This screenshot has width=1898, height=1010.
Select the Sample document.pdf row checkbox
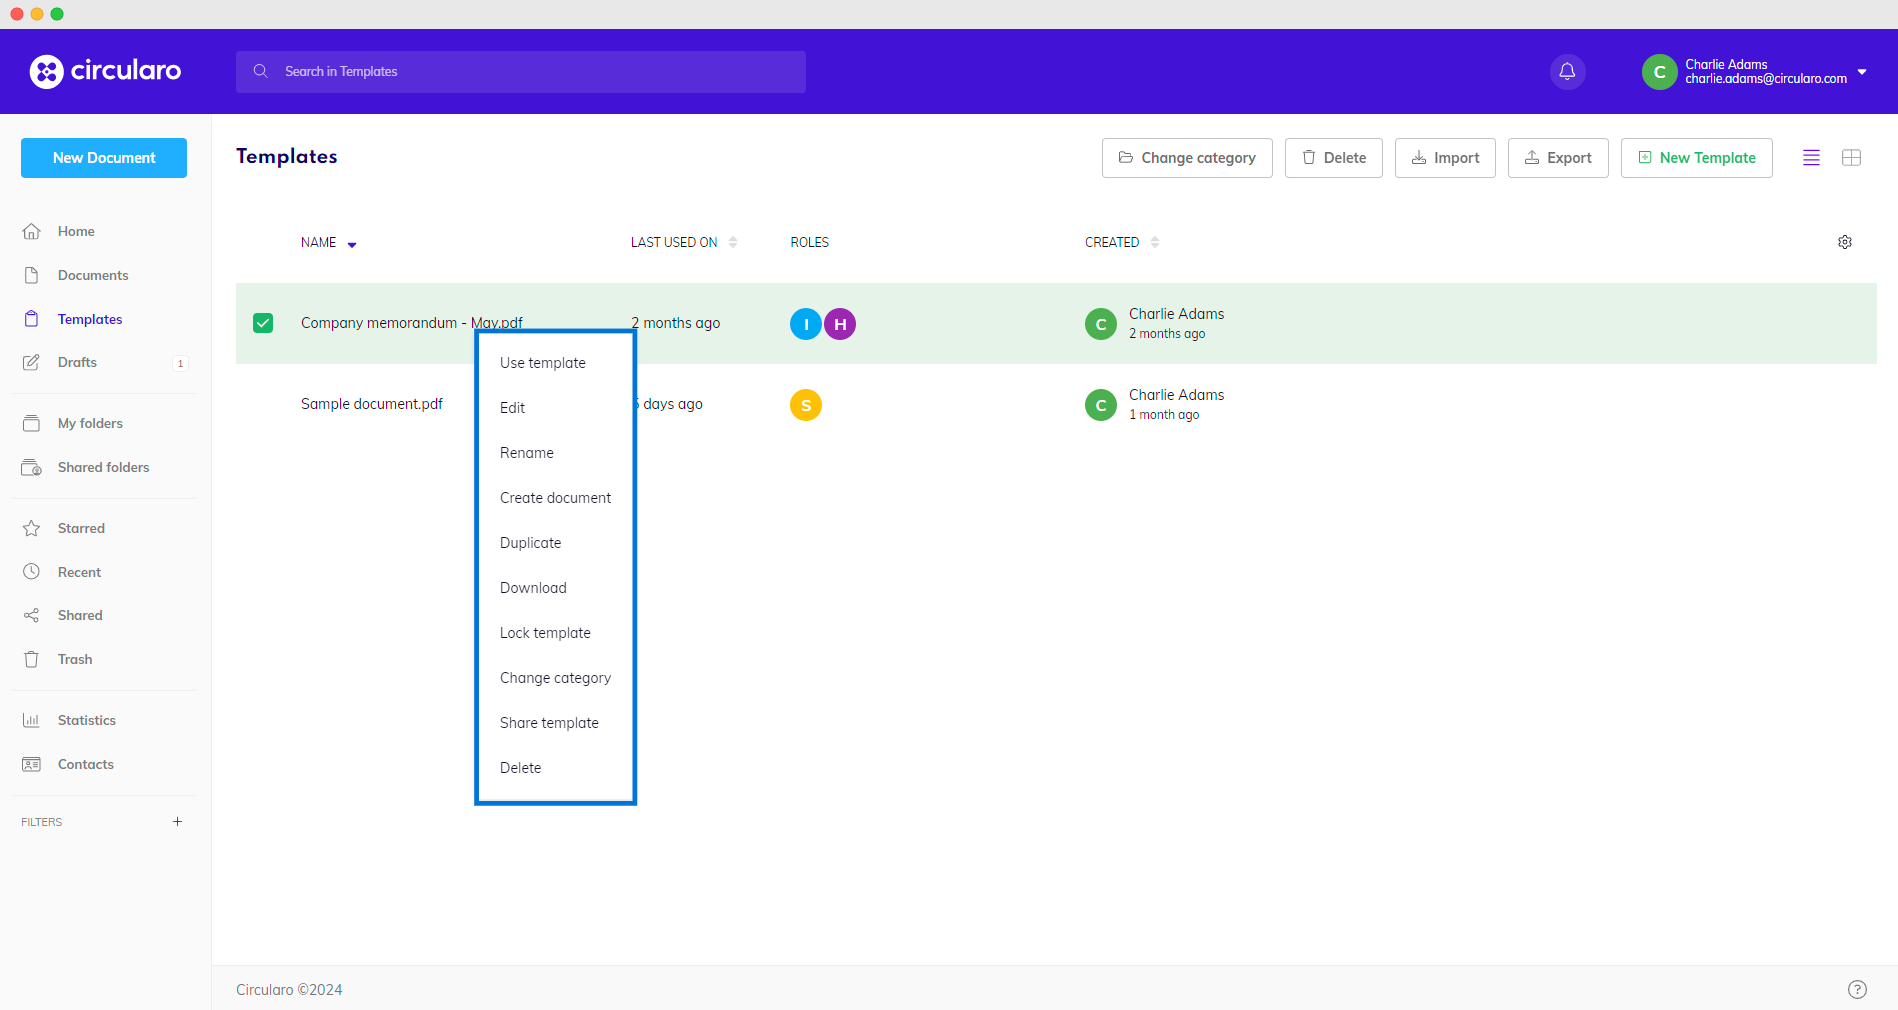[x=262, y=405]
